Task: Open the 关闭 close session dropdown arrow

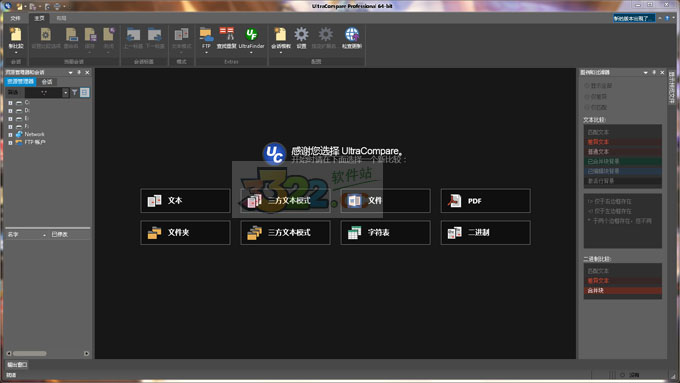Action: 108,53
